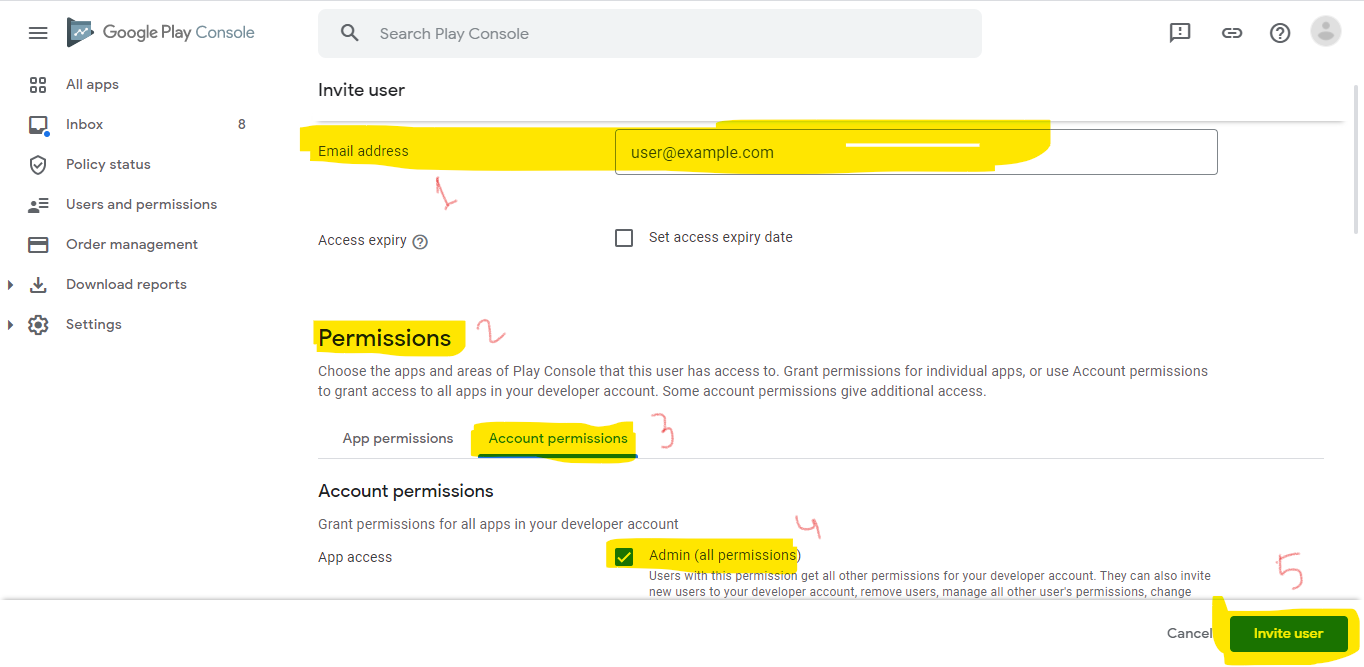Screen dimensions: 1364x667
Task: Open the feedback icon in header
Action: tap(1180, 33)
